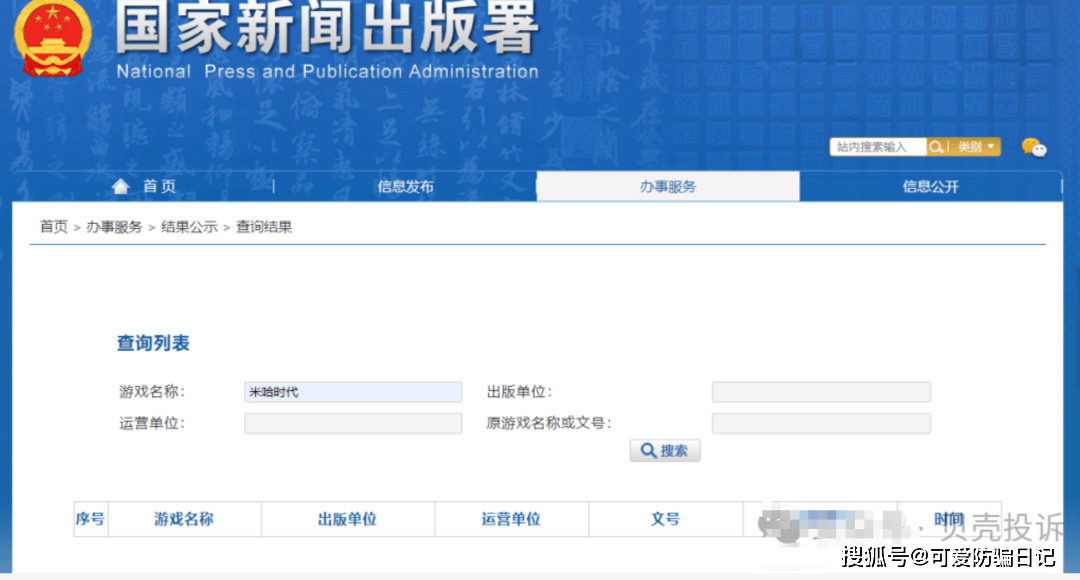Open the 信息公开 tab

click(930, 187)
